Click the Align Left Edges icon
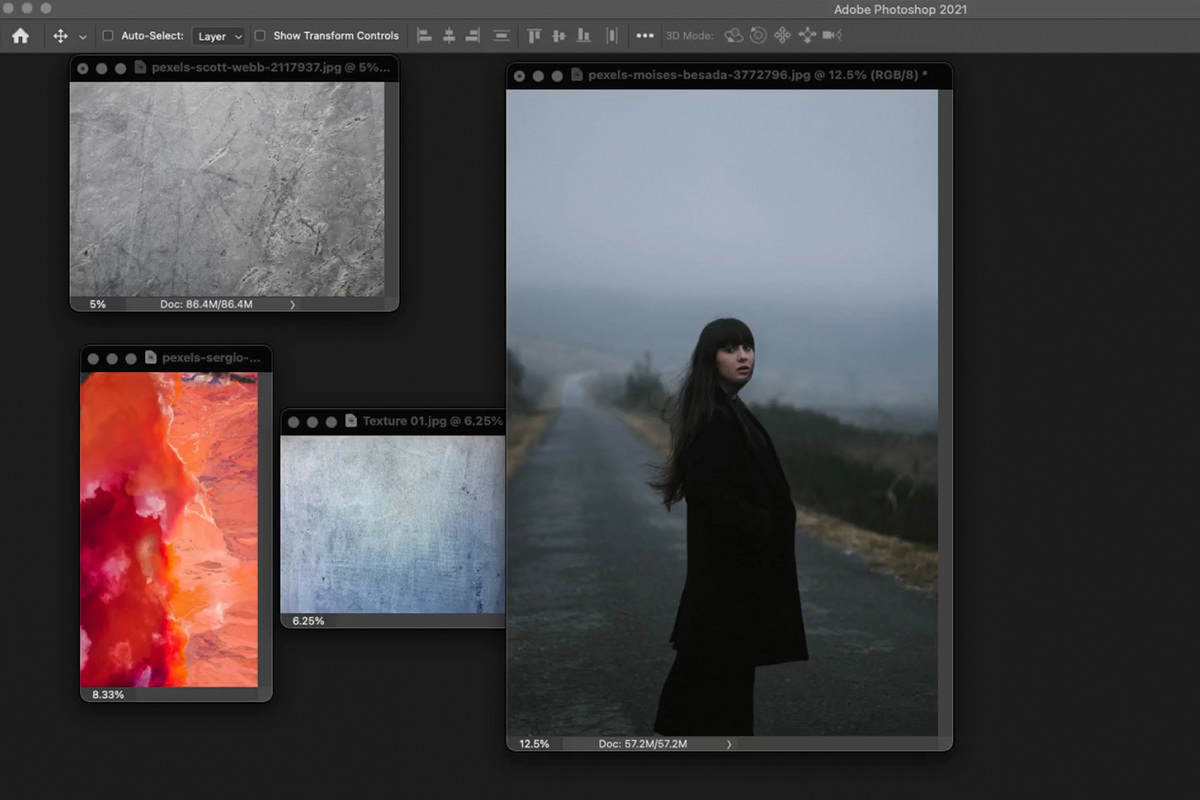 423,35
